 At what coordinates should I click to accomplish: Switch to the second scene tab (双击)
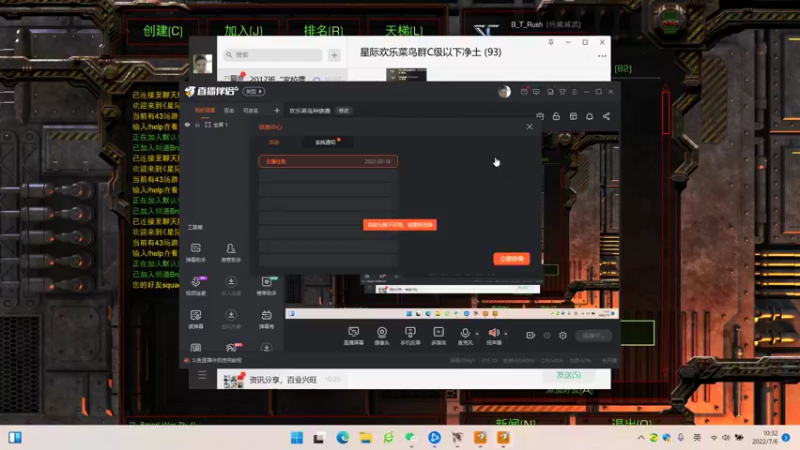(229, 111)
